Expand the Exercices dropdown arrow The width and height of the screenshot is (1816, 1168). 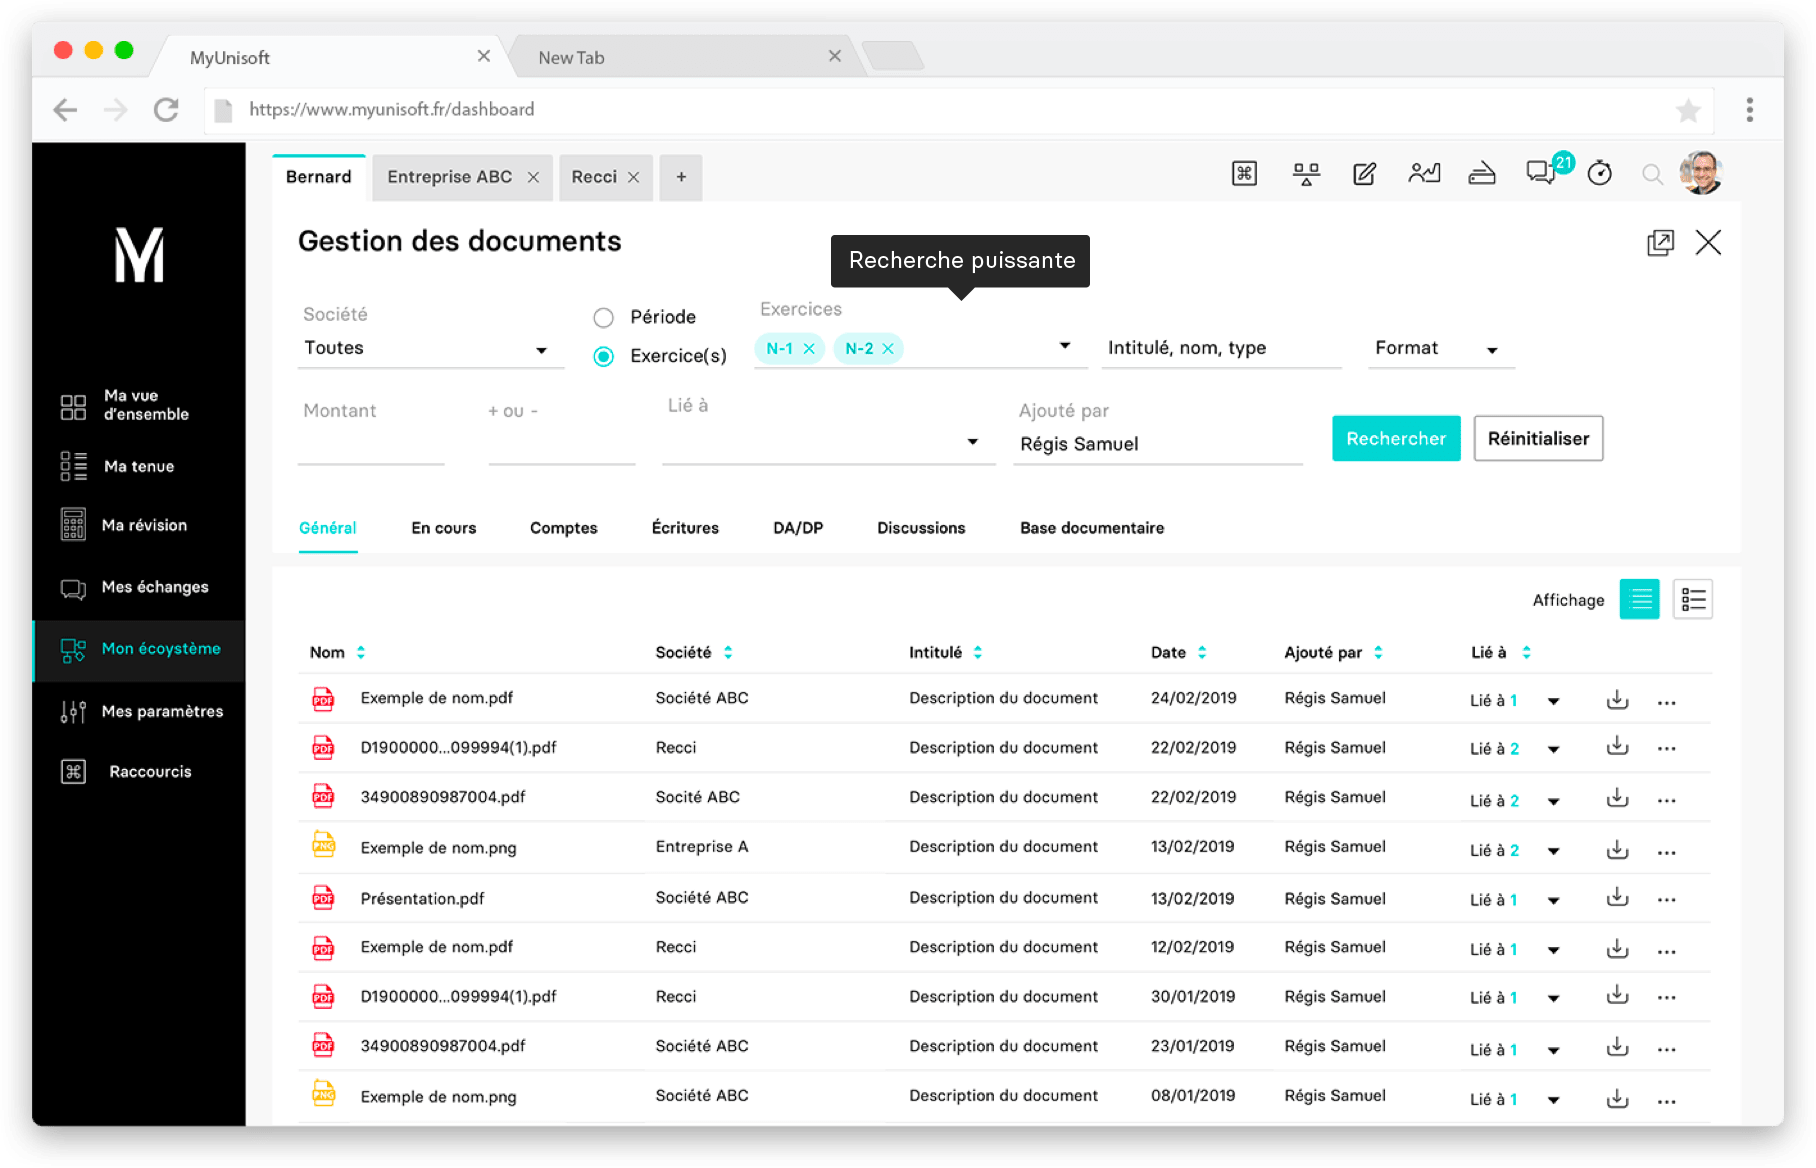tap(1065, 346)
